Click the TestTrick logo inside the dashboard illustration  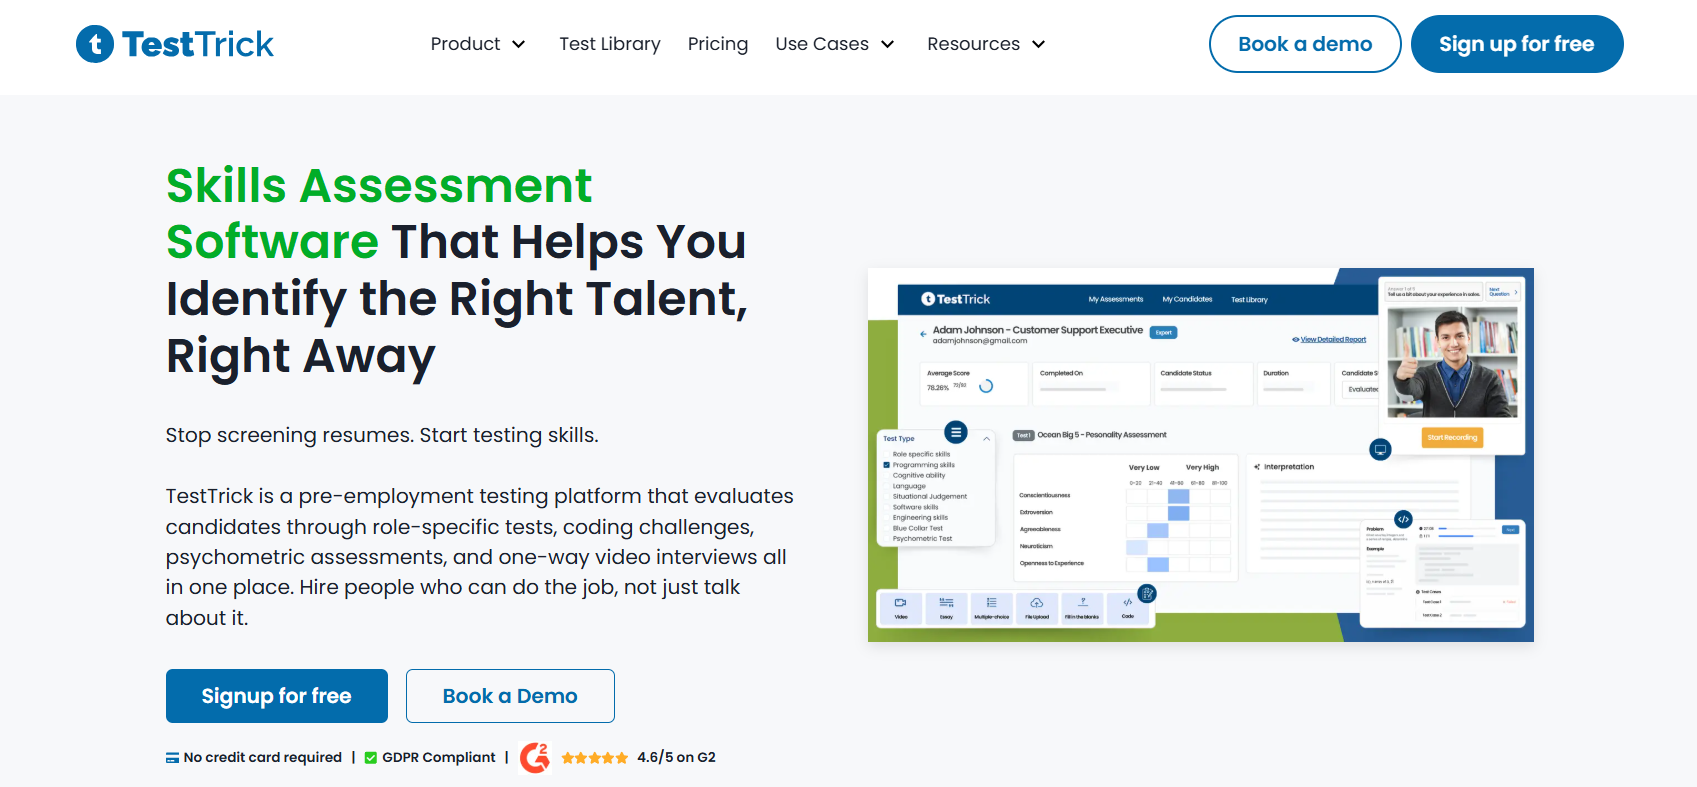[955, 299]
